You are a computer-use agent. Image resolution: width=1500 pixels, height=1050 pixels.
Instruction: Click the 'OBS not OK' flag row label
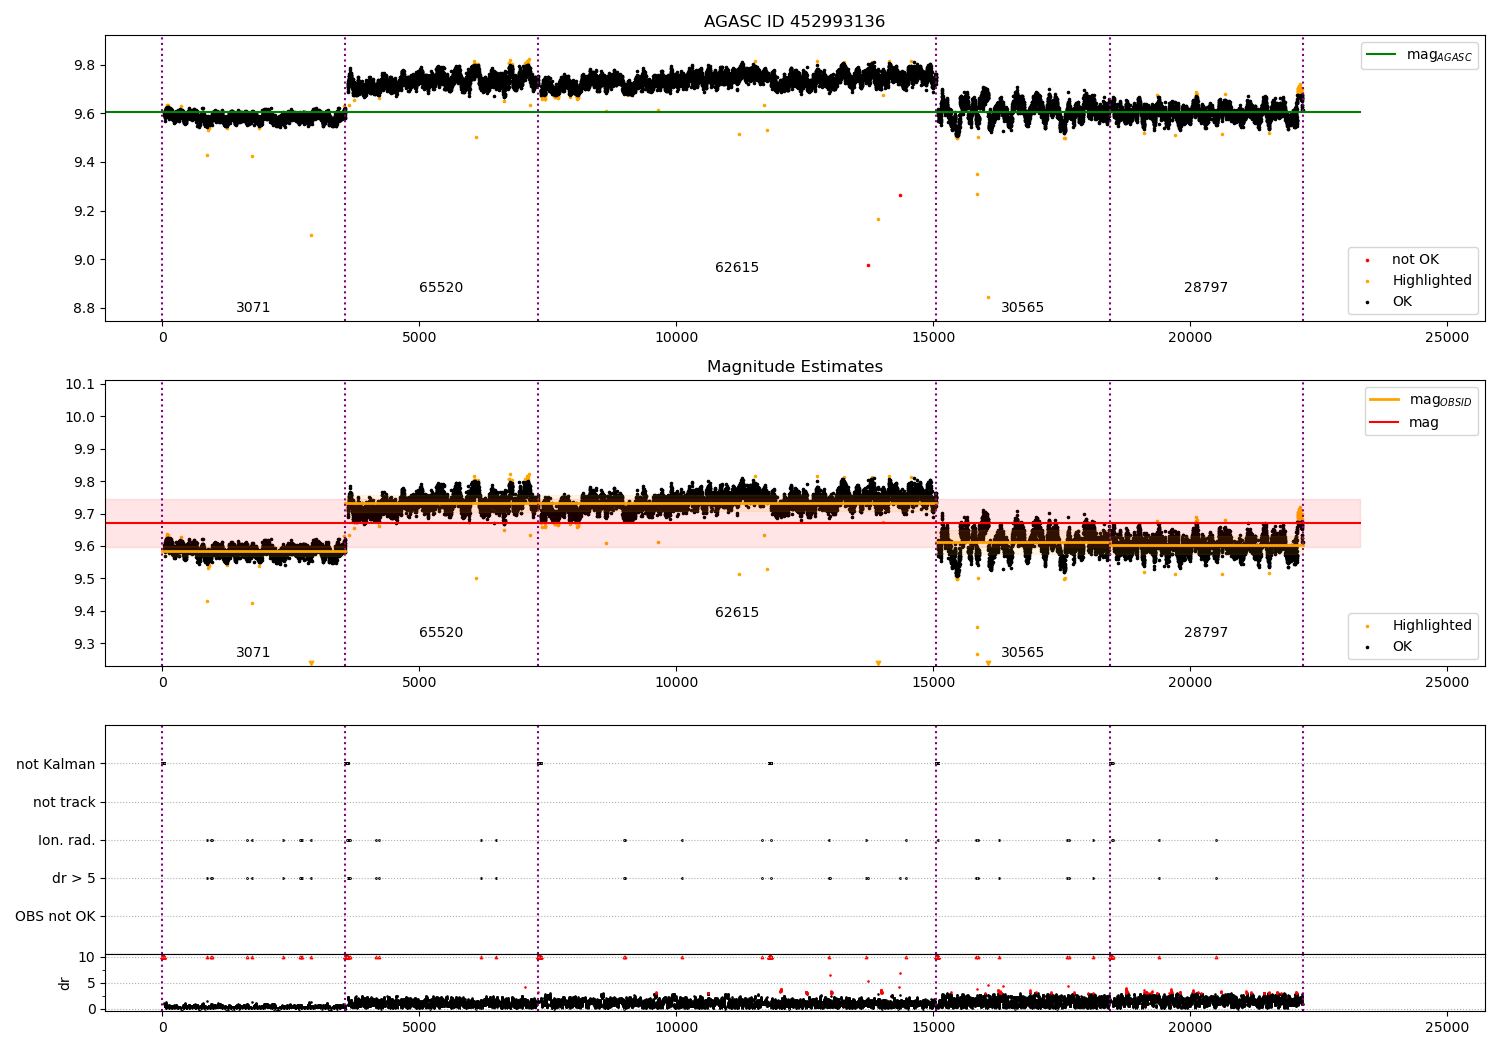55,917
